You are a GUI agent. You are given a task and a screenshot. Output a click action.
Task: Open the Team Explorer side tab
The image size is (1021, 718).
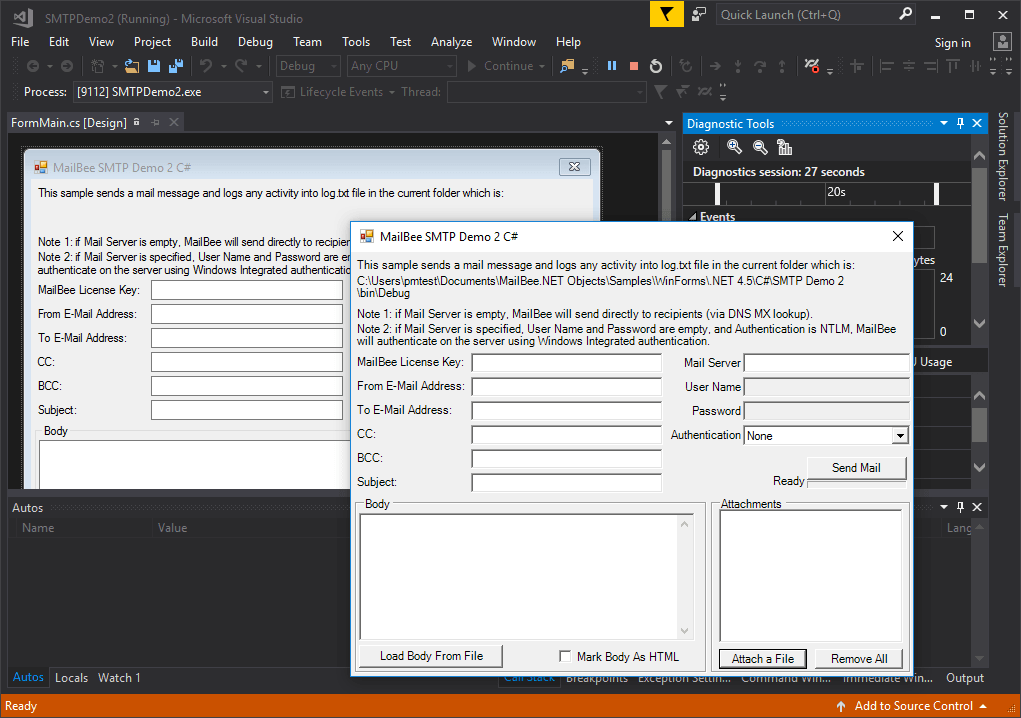[x=1003, y=250]
